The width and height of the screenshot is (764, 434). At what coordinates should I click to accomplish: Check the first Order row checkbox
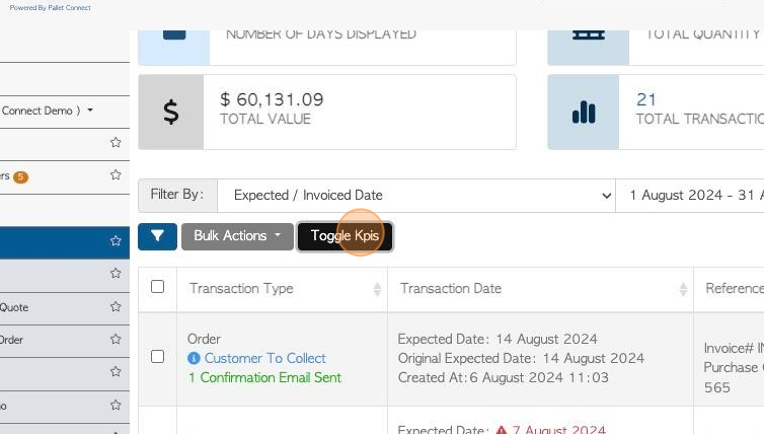(x=157, y=357)
